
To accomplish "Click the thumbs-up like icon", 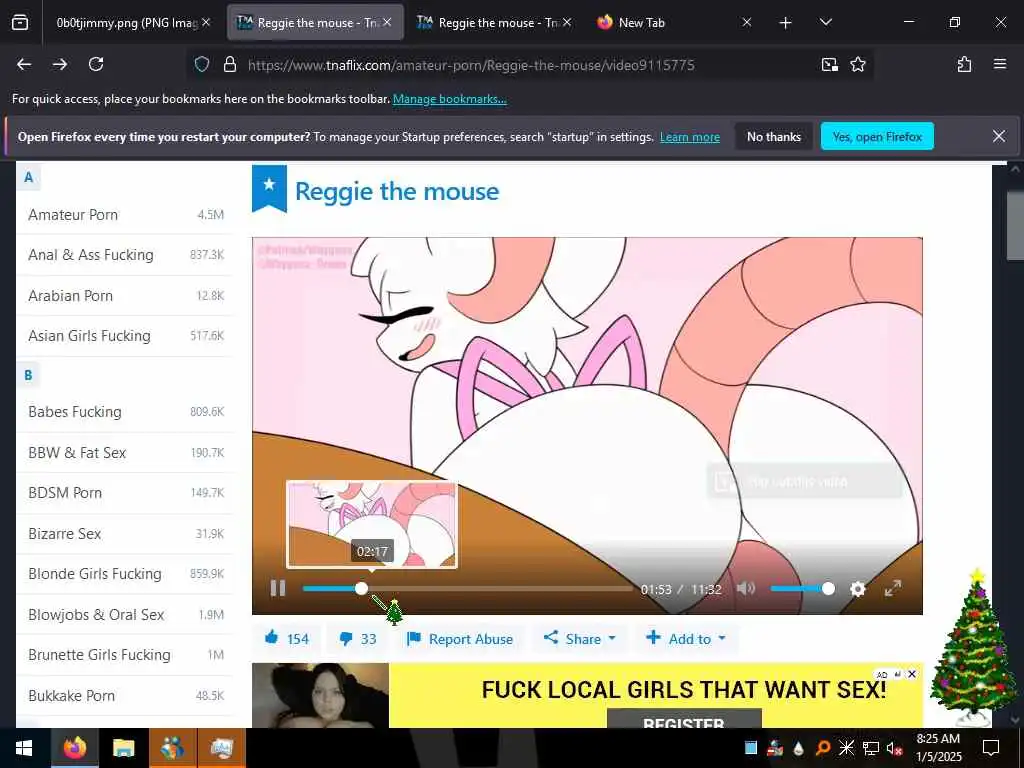I will pos(272,637).
